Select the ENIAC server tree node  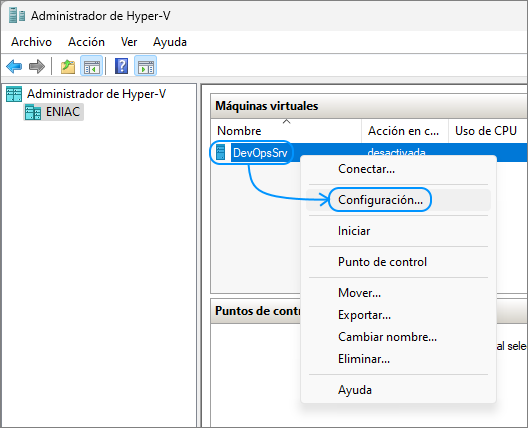tap(63, 112)
